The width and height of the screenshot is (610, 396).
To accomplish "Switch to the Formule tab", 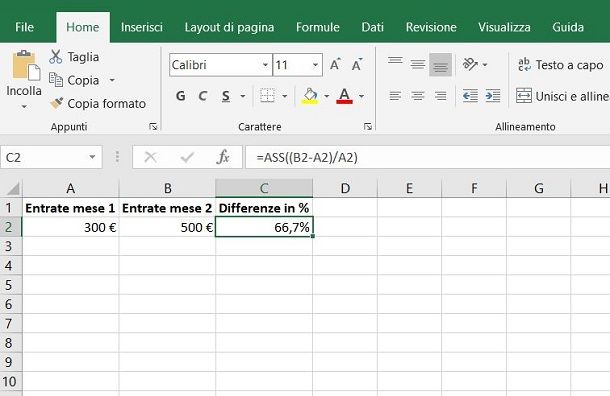I will coord(317,27).
